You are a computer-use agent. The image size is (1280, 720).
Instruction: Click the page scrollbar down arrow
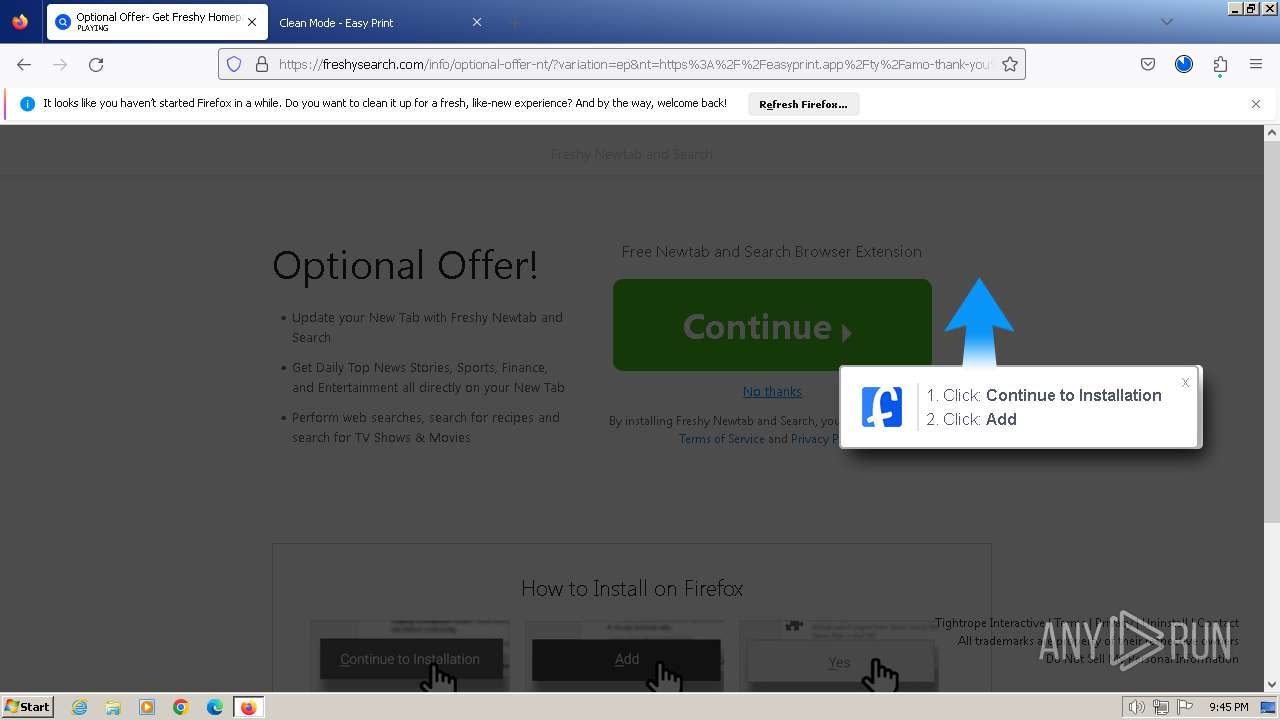(1272, 685)
